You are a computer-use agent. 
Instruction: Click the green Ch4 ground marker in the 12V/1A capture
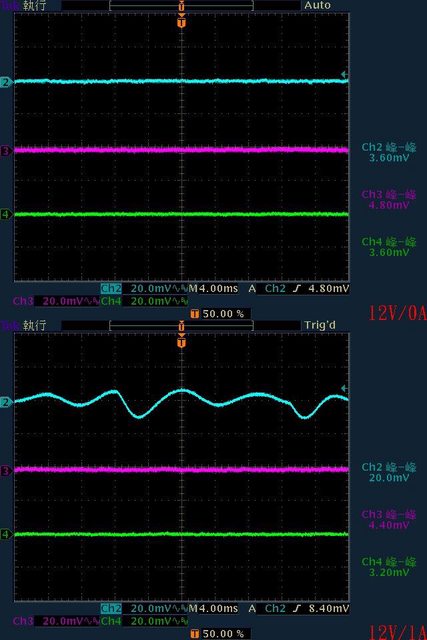coord(6,534)
